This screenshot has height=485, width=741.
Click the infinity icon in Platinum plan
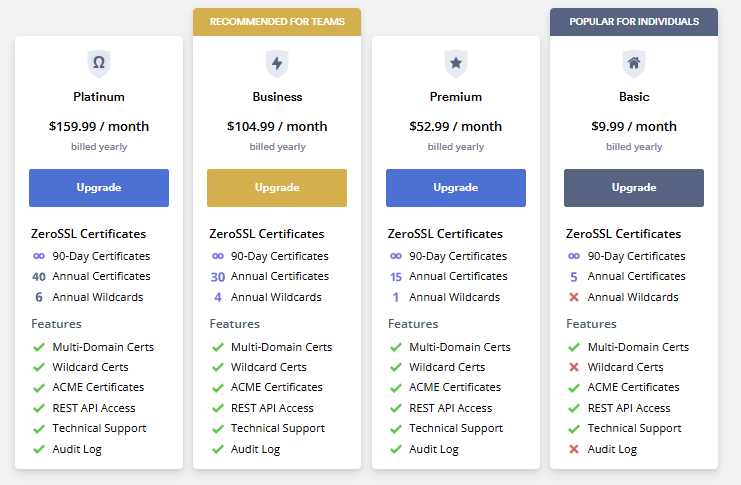tap(39, 256)
